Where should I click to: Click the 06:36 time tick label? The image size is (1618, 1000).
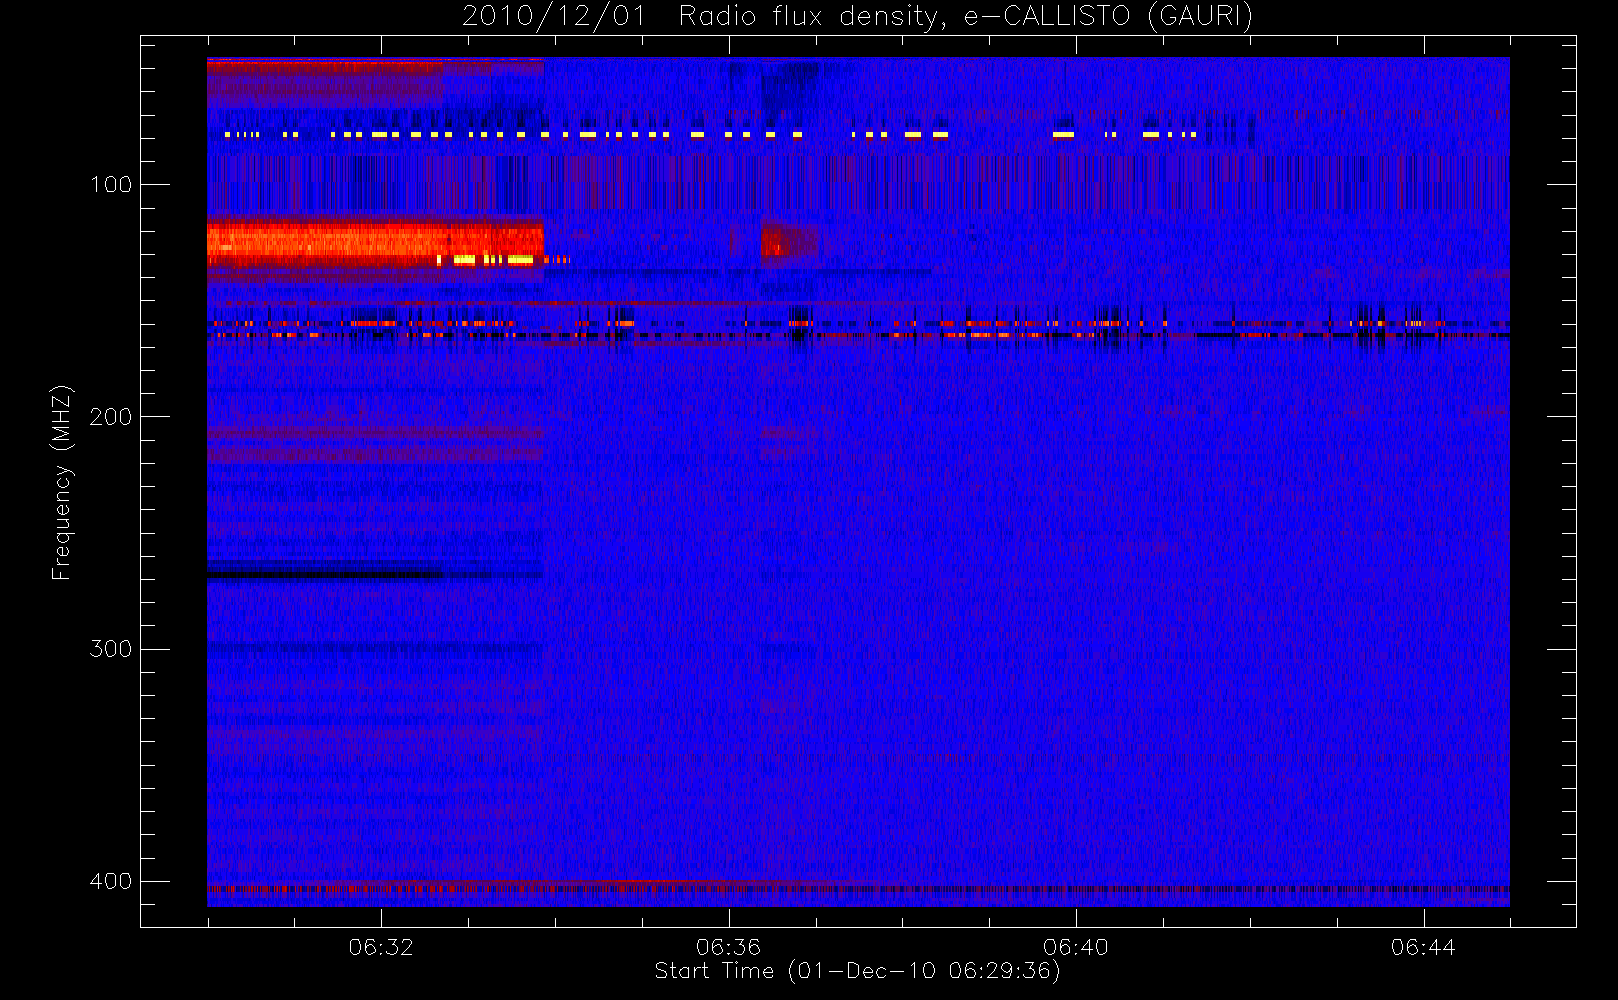(728, 947)
